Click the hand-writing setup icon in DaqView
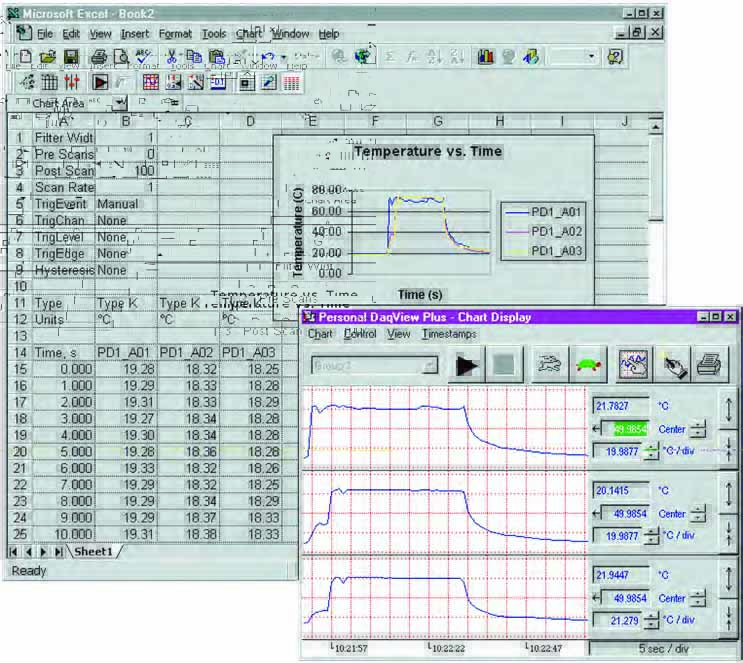 [x=673, y=365]
